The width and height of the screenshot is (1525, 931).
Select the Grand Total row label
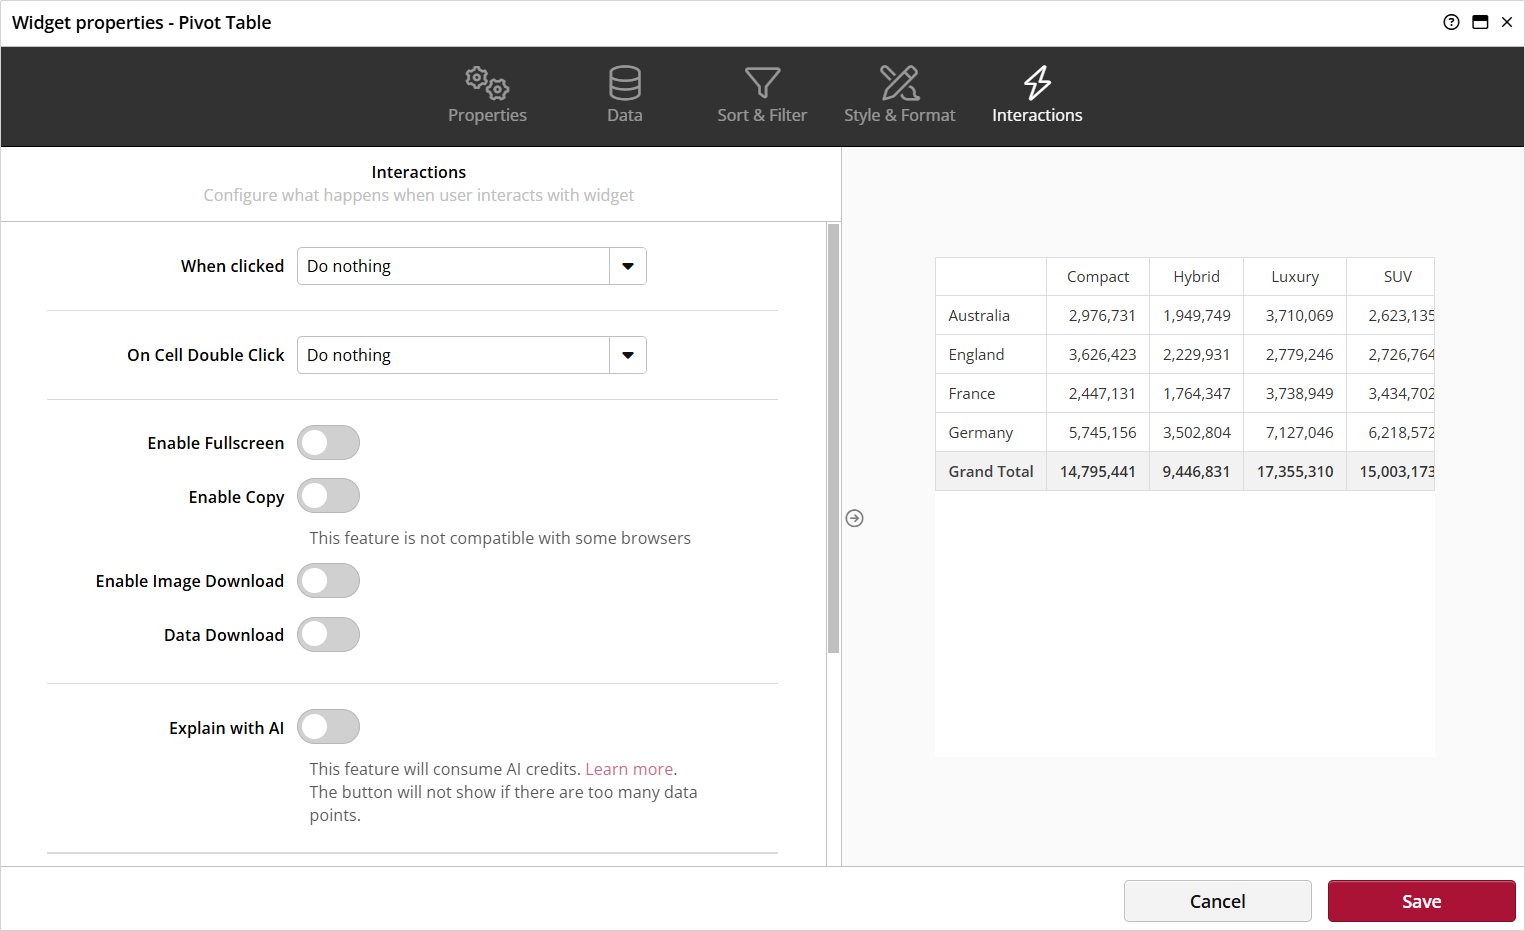(x=990, y=472)
